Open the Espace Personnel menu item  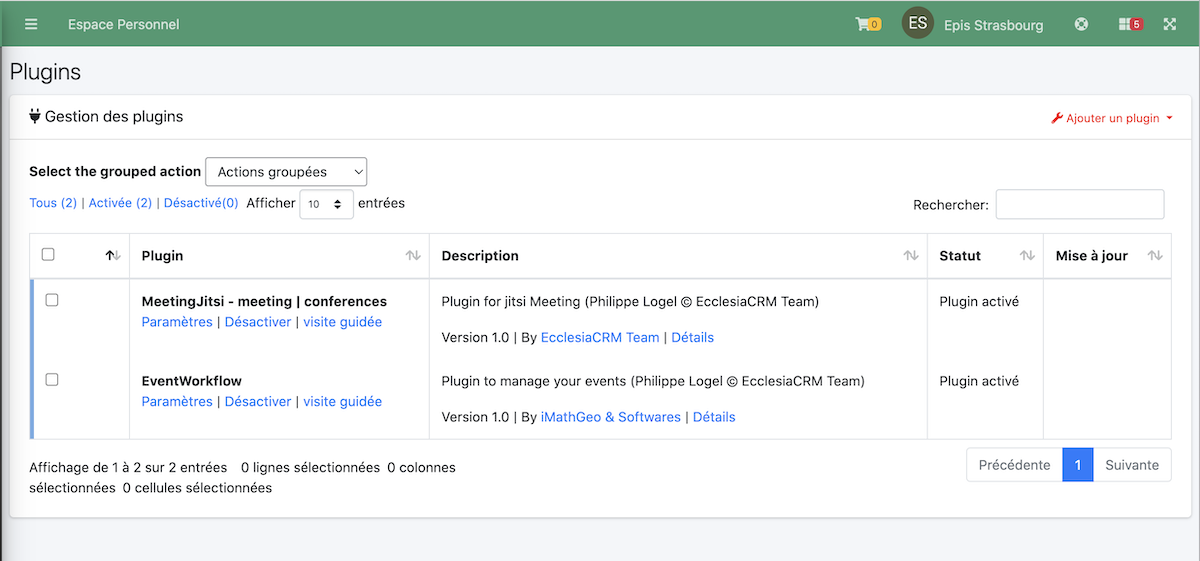point(124,24)
